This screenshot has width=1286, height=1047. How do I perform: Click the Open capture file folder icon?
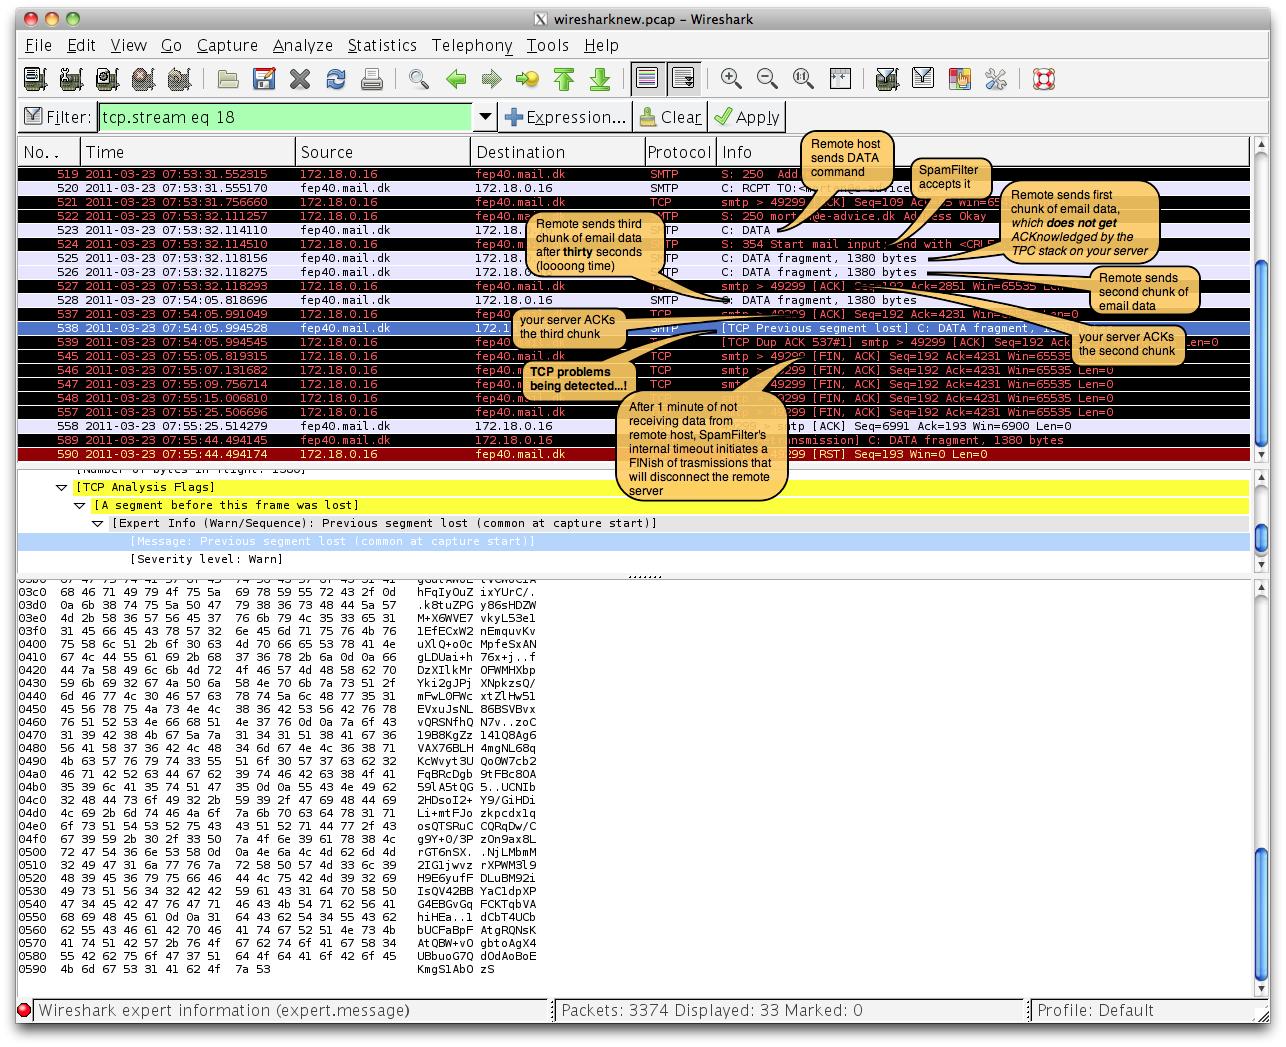click(228, 79)
